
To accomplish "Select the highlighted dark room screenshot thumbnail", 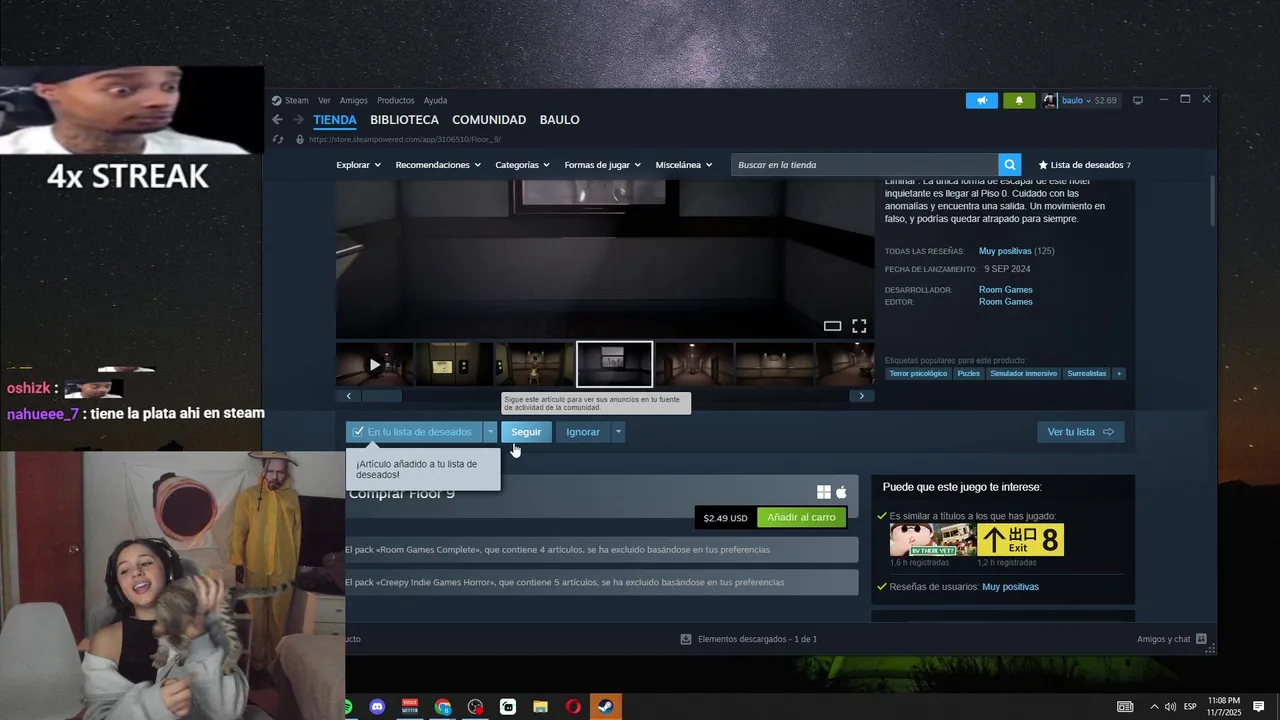I will pos(614,365).
